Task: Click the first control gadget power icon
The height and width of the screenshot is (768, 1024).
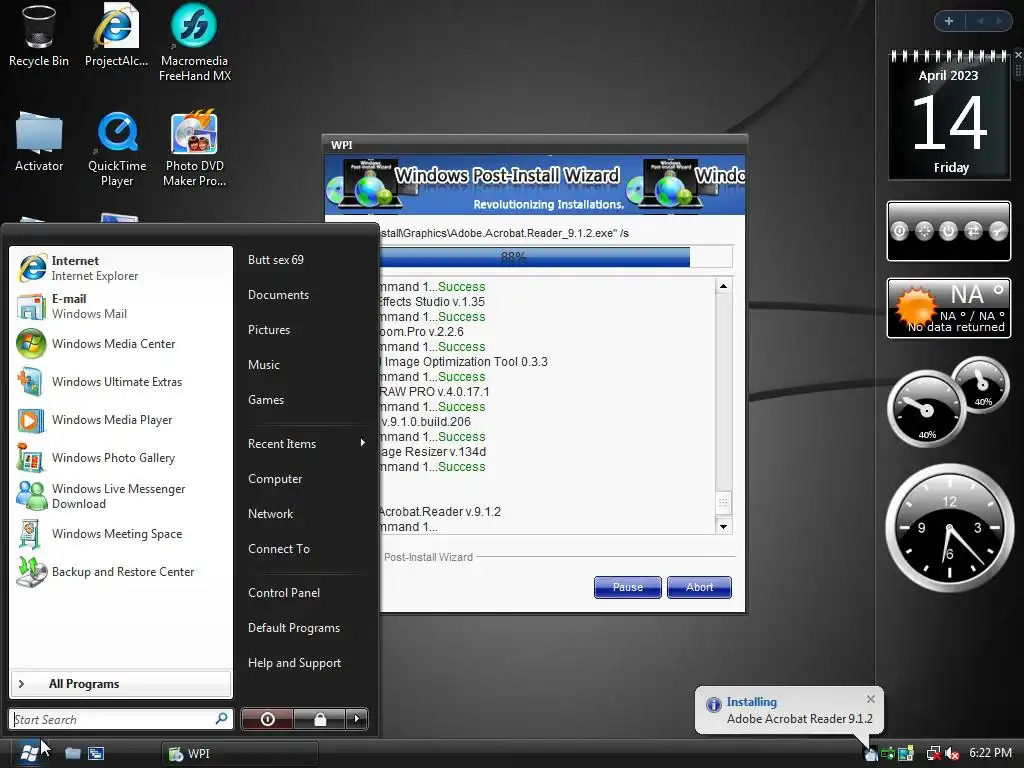Action: (x=899, y=231)
